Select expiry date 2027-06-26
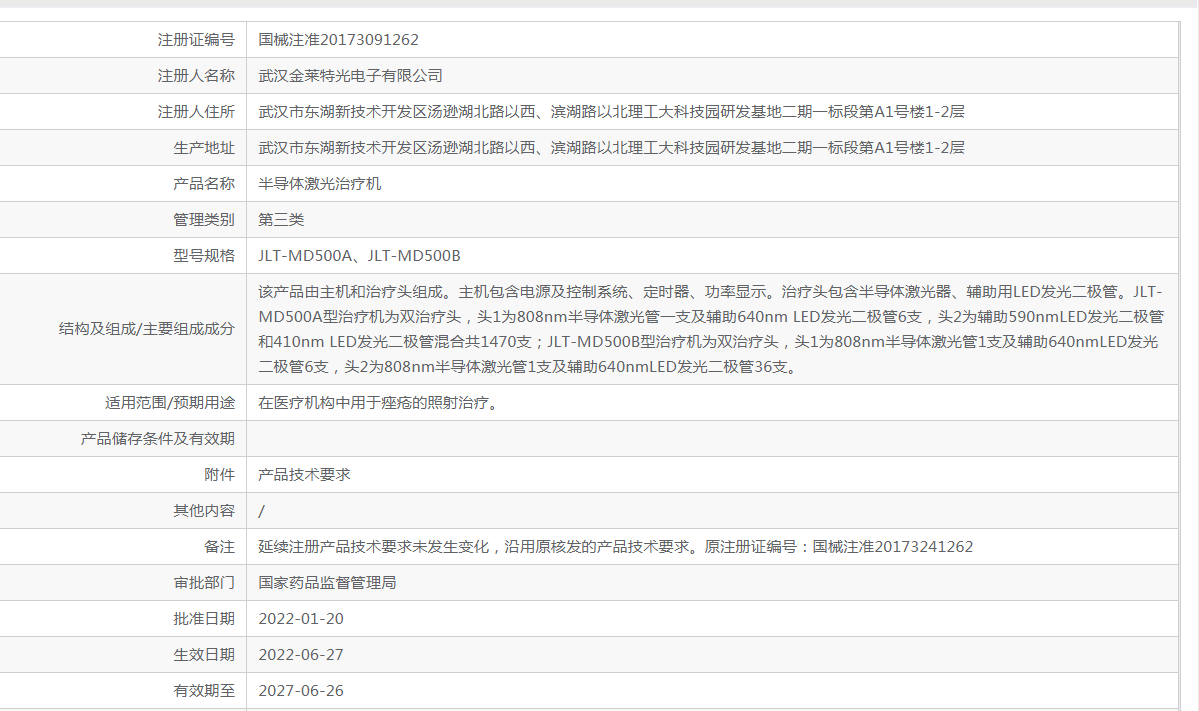Image resolution: width=1199 pixels, height=711 pixels. [301, 690]
